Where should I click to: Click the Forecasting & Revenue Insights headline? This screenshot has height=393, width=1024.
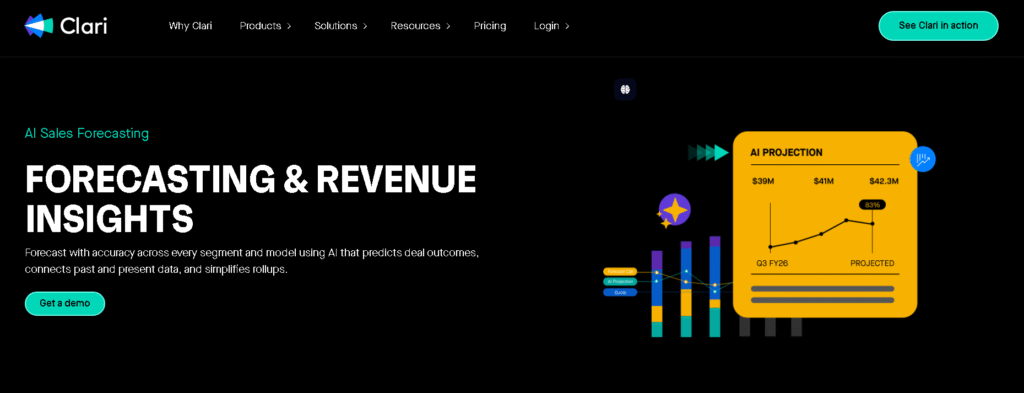250,199
